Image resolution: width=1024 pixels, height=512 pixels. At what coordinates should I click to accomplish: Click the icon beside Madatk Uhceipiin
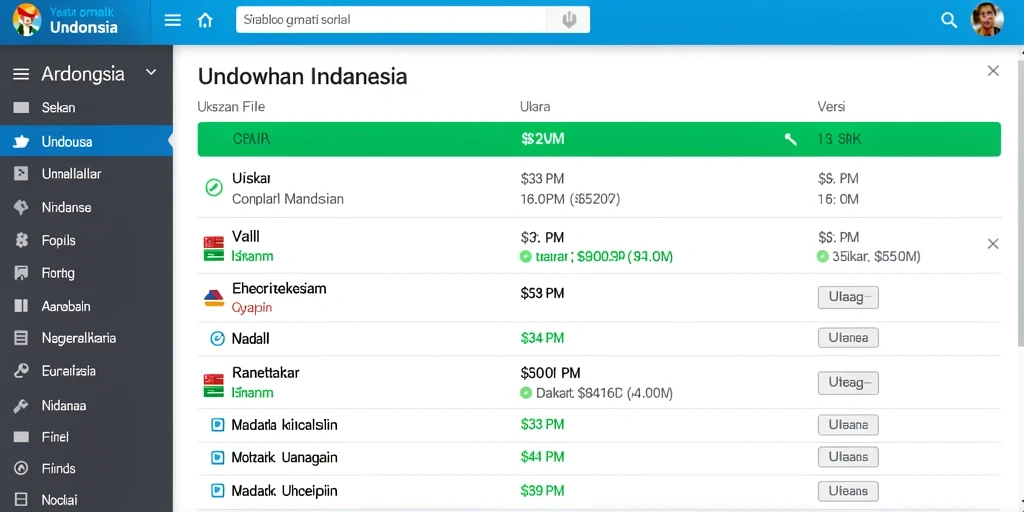click(x=217, y=490)
